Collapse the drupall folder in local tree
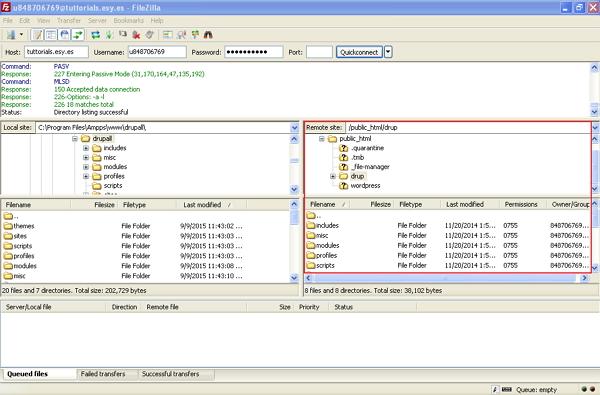600x395 pixels. (x=75, y=139)
